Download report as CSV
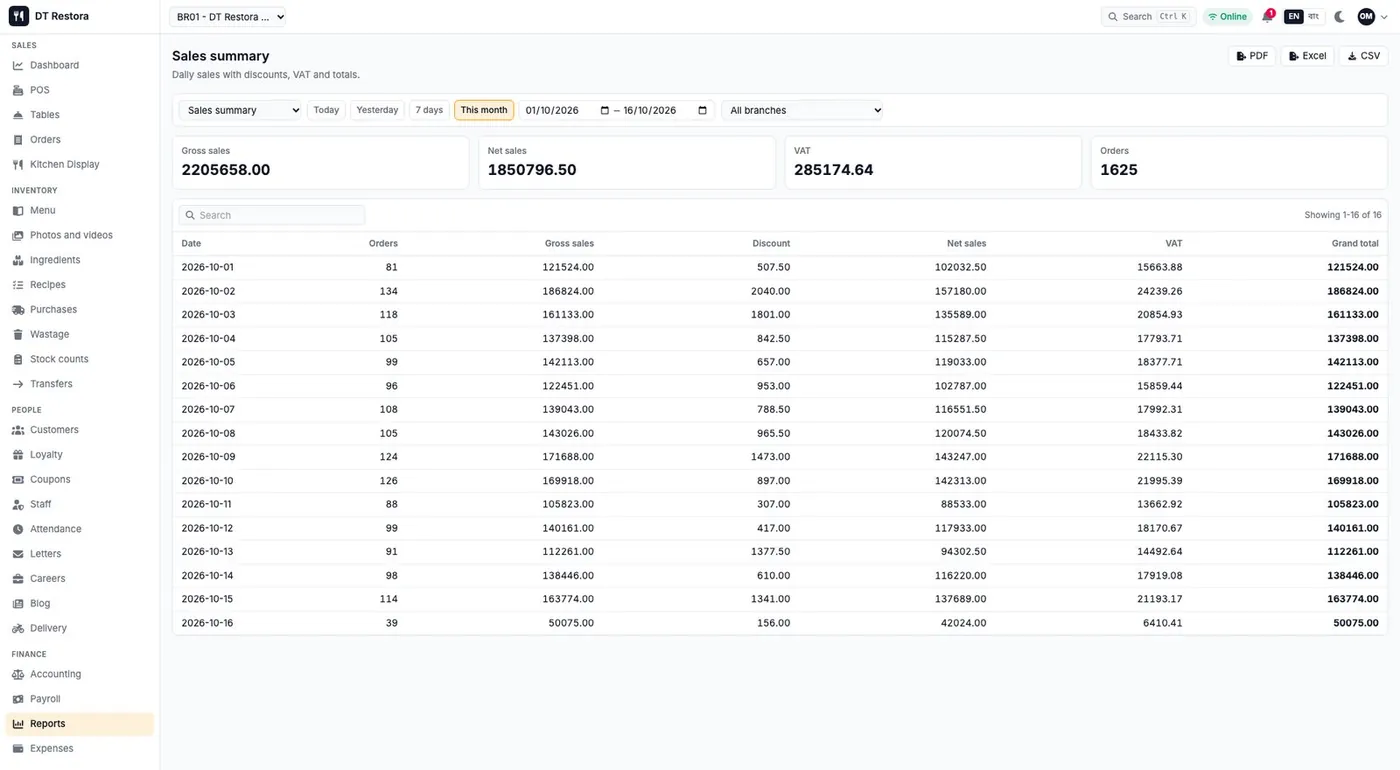Image resolution: width=1400 pixels, height=770 pixels. click(1364, 56)
